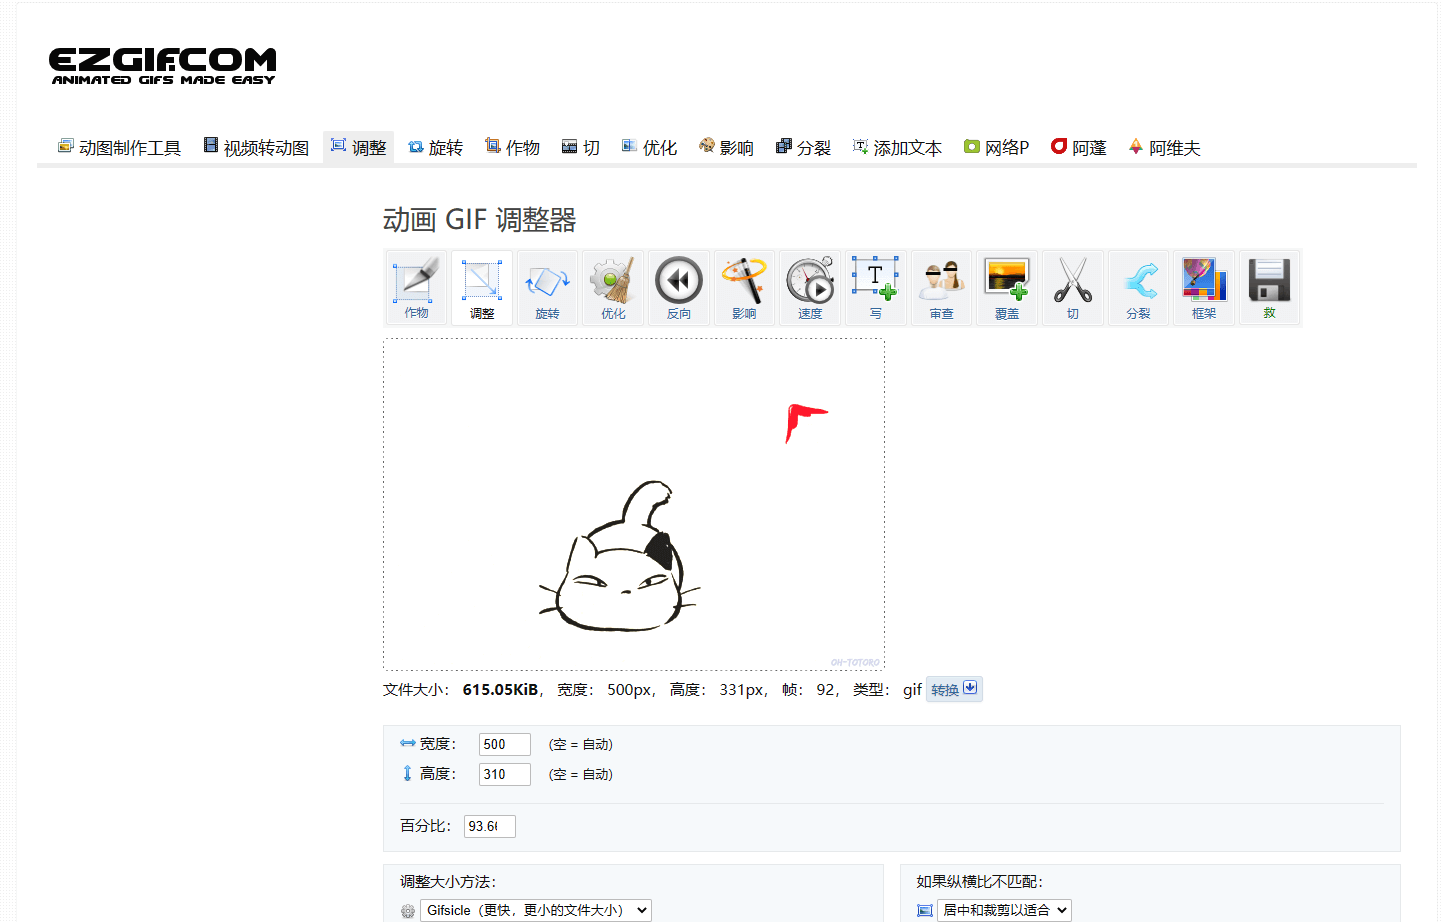Open the 影响 (effects) wand icon

[x=744, y=287]
